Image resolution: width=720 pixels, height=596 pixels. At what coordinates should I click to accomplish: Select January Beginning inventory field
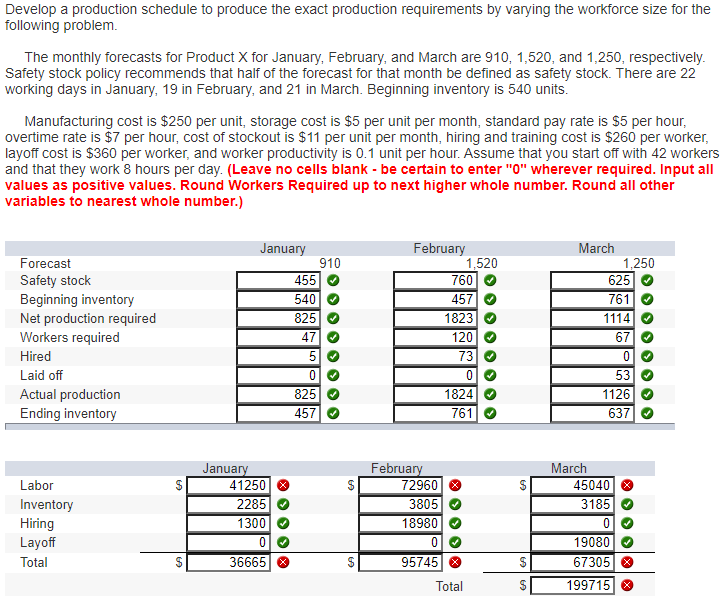(279, 299)
